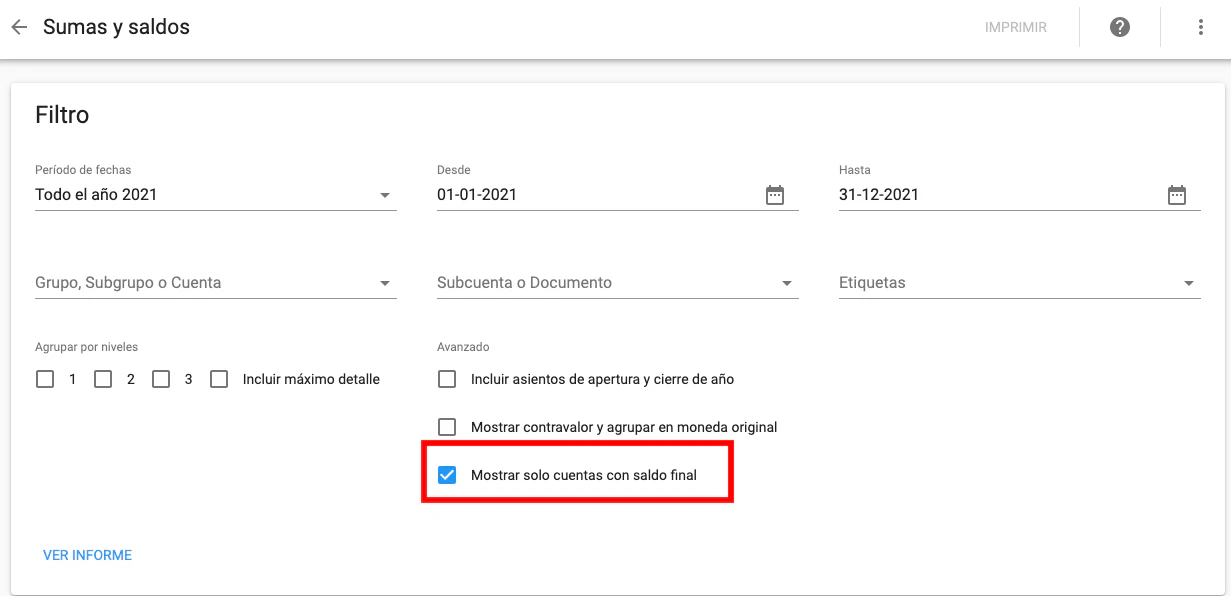Uncheck Mostrar solo cuentas con saldo final
Screen dimensions: 1231x596
tap(448, 475)
